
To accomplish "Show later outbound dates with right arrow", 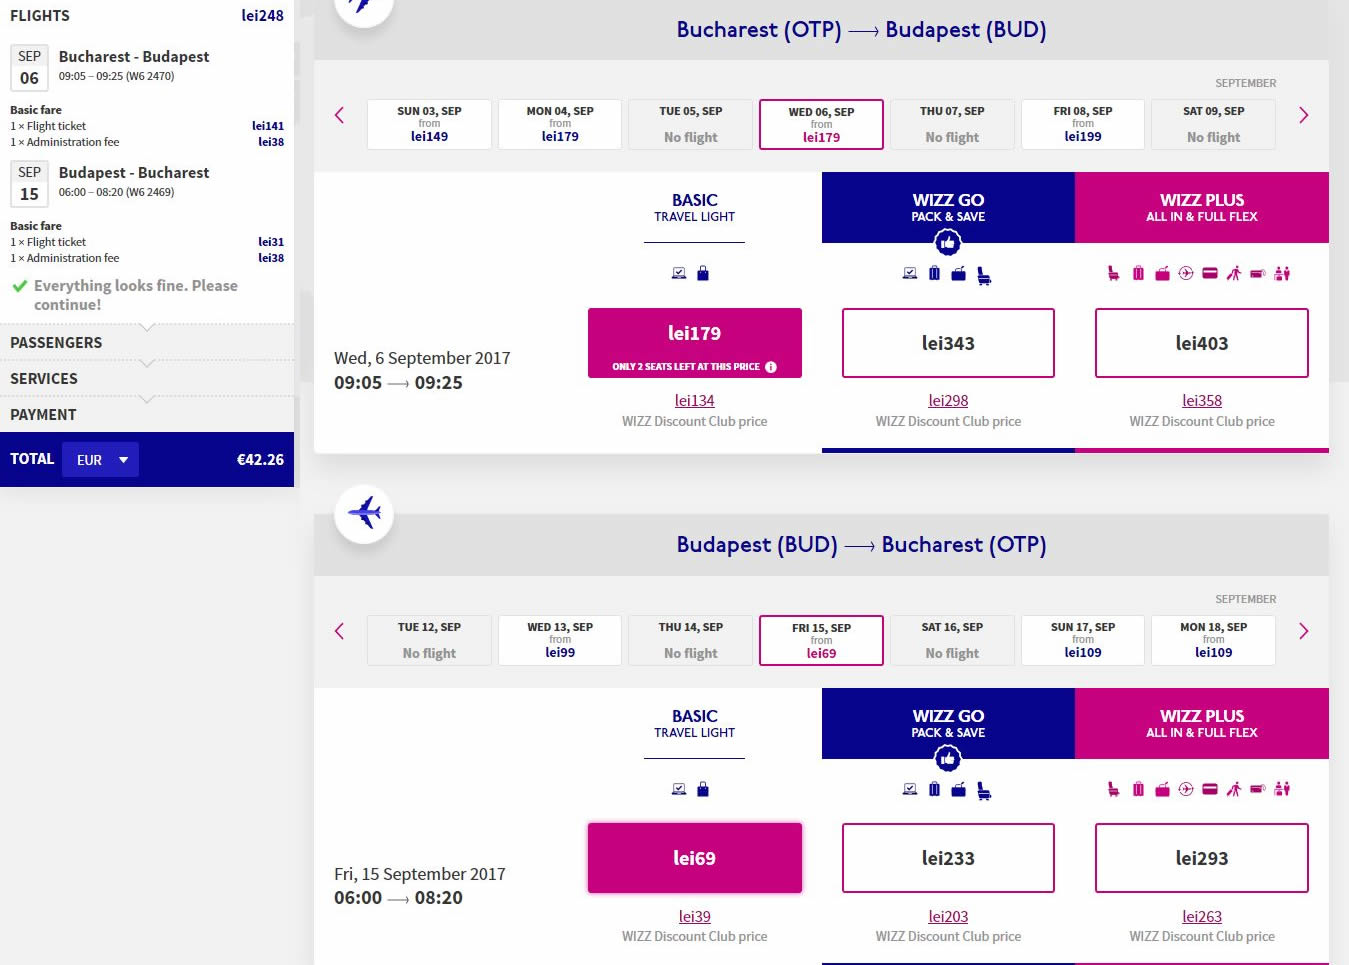I will pos(1303,115).
